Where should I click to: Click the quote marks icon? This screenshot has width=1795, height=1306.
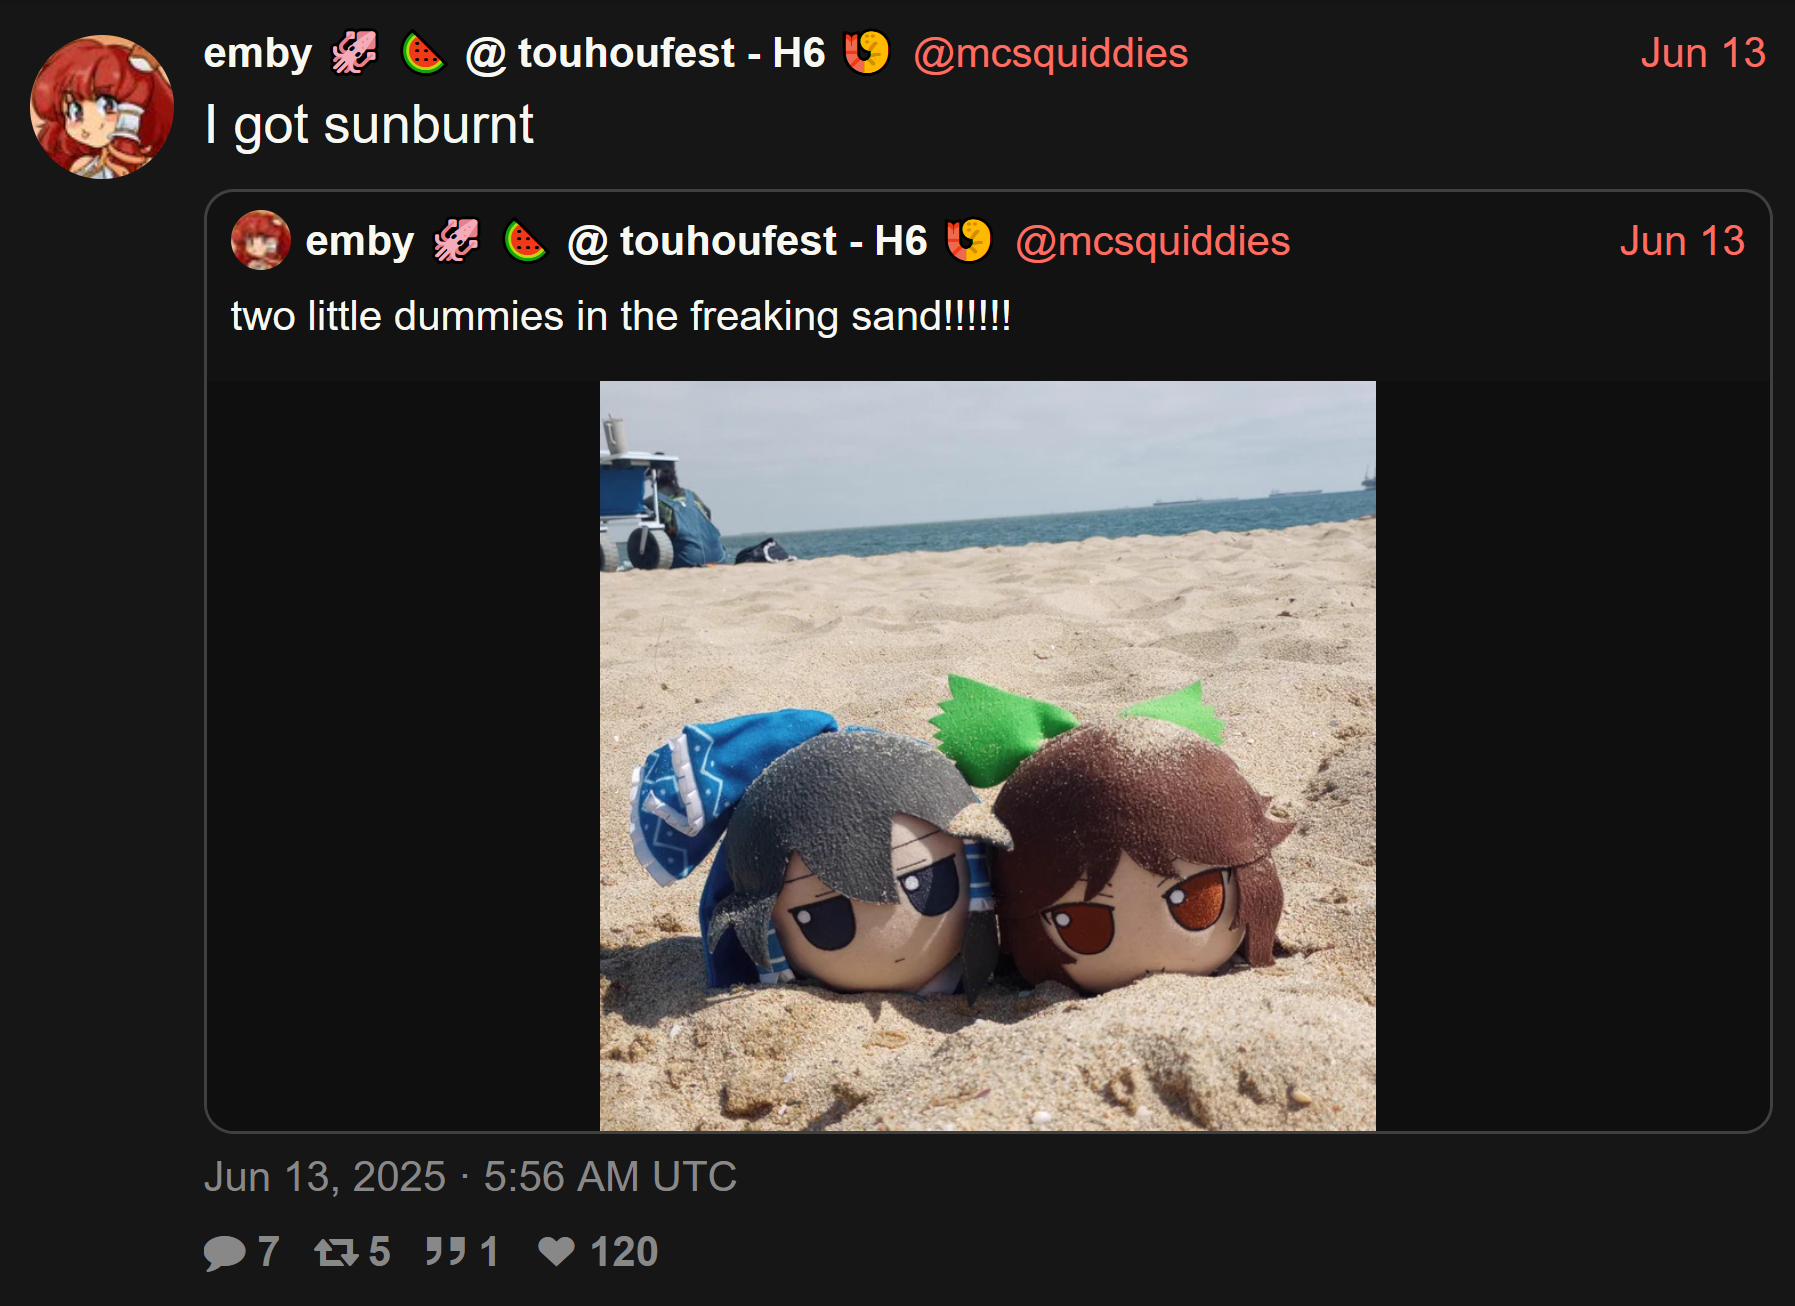pos(445,1251)
